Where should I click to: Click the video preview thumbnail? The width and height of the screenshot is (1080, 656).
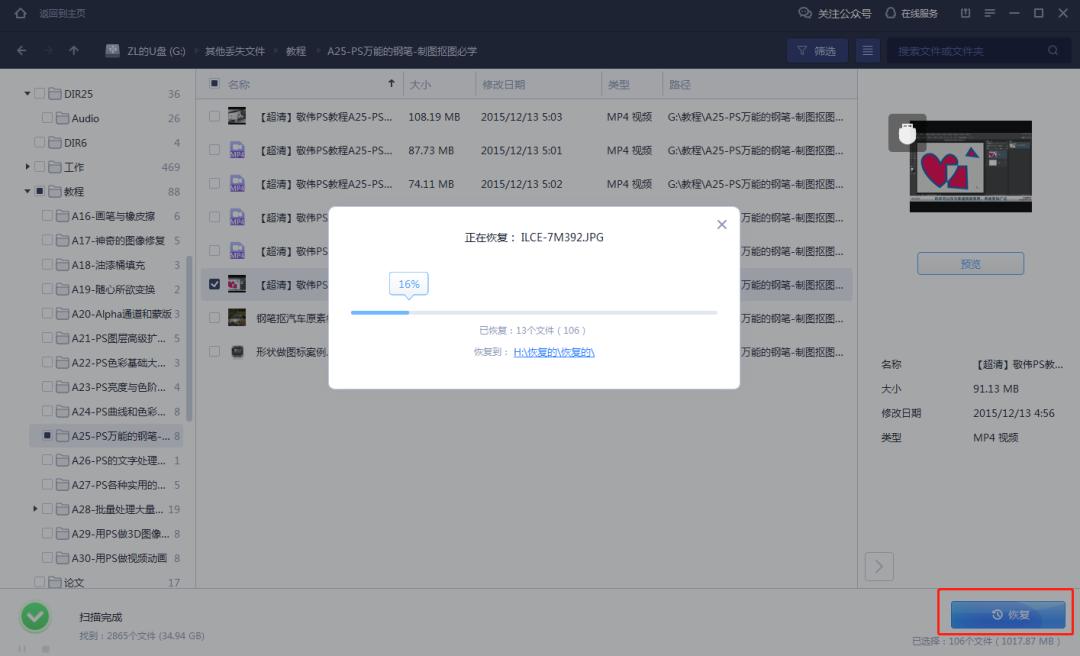(970, 166)
